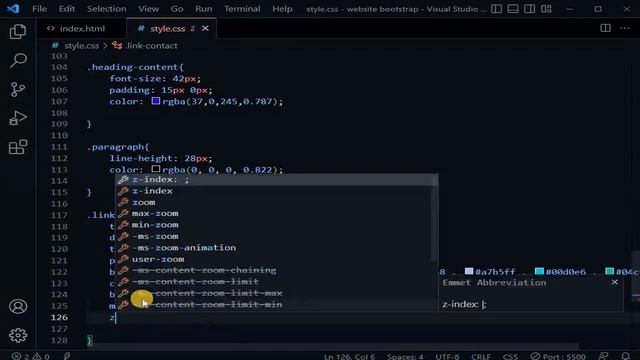Click the '.heading-content{' selector line
This screenshot has width=640, height=360.
pyautogui.click(x=135, y=67)
